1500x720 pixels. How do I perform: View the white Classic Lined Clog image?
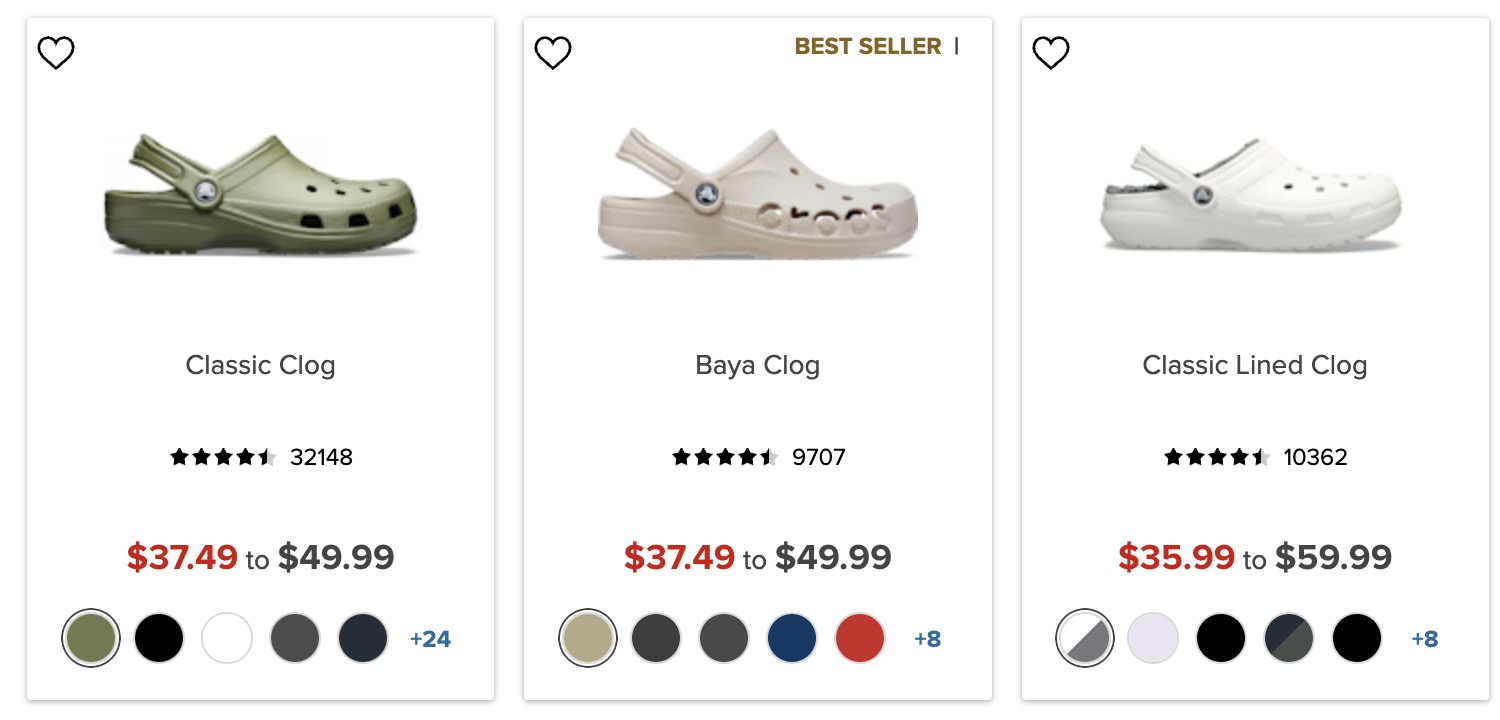coord(1254,195)
